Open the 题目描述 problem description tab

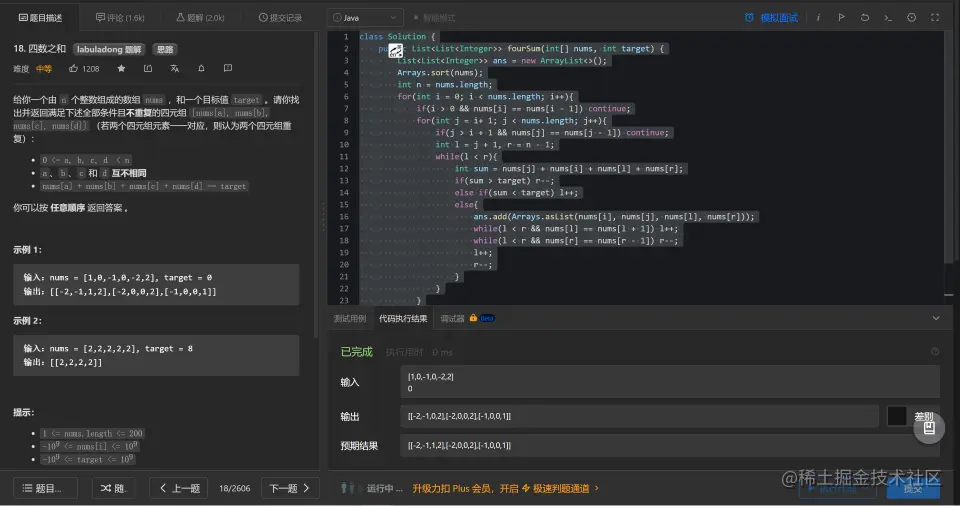click(x=40, y=18)
